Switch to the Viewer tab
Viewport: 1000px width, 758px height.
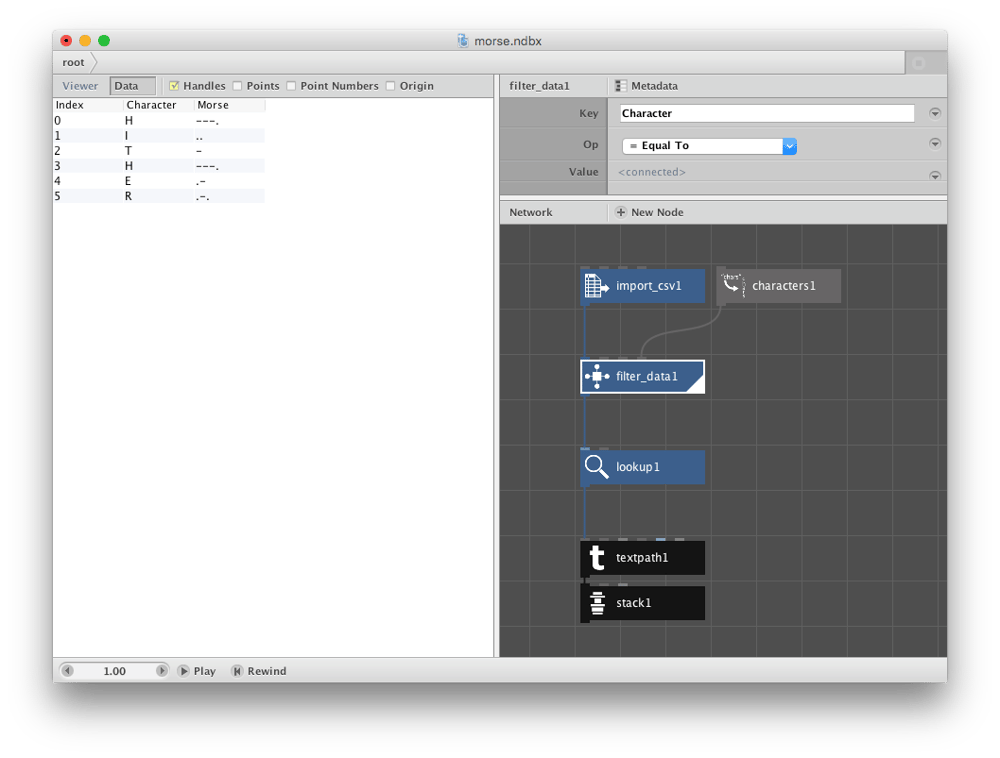tap(80, 86)
